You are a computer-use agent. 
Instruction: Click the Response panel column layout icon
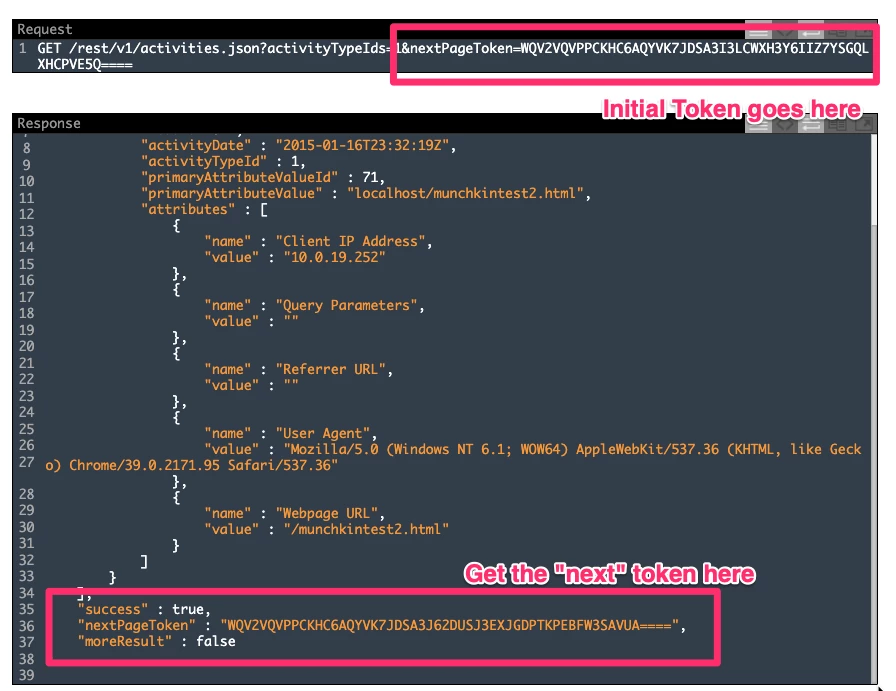(x=836, y=125)
